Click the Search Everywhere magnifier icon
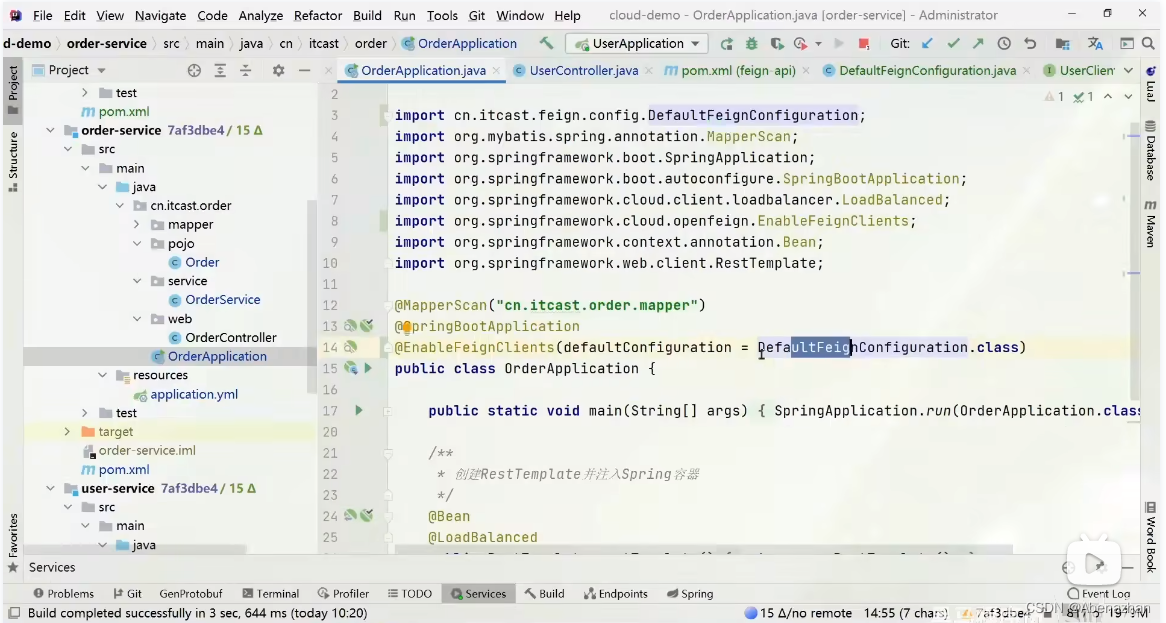Image resolution: width=1166 pixels, height=623 pixels. coord(1149,44)
